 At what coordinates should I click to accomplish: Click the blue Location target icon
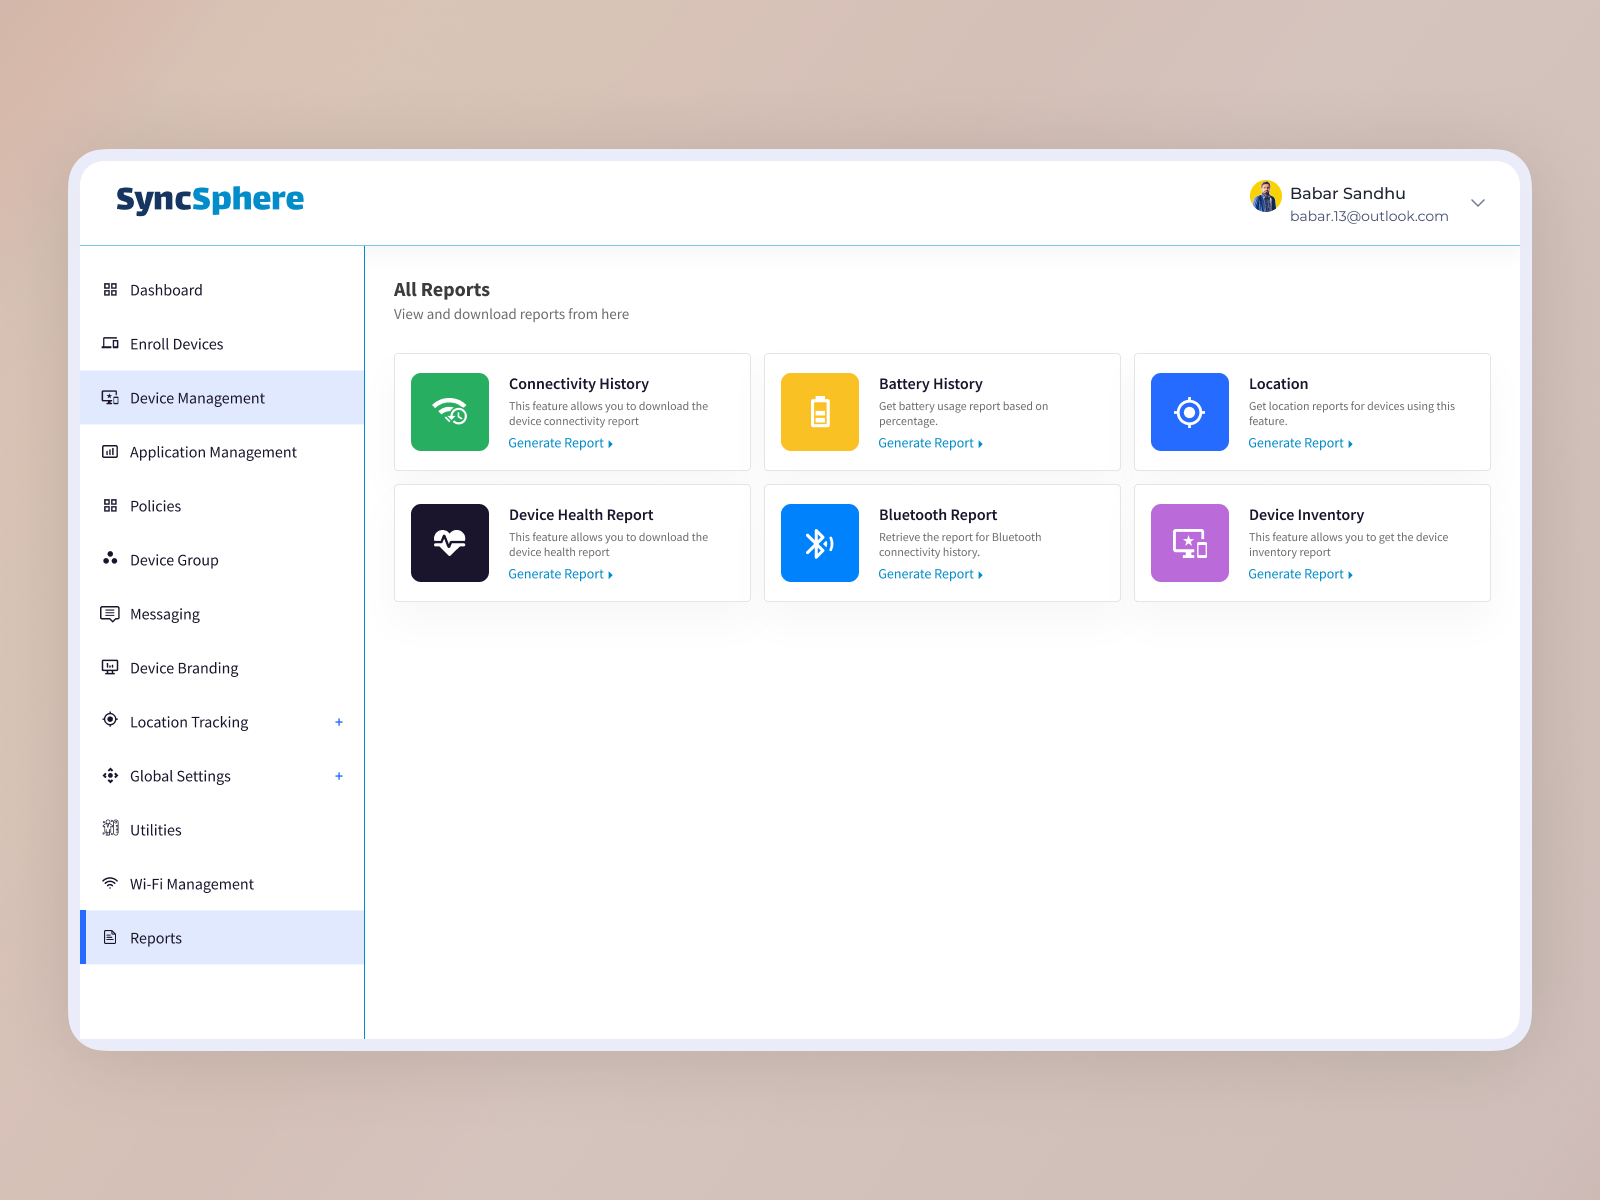coord(1189,412)
